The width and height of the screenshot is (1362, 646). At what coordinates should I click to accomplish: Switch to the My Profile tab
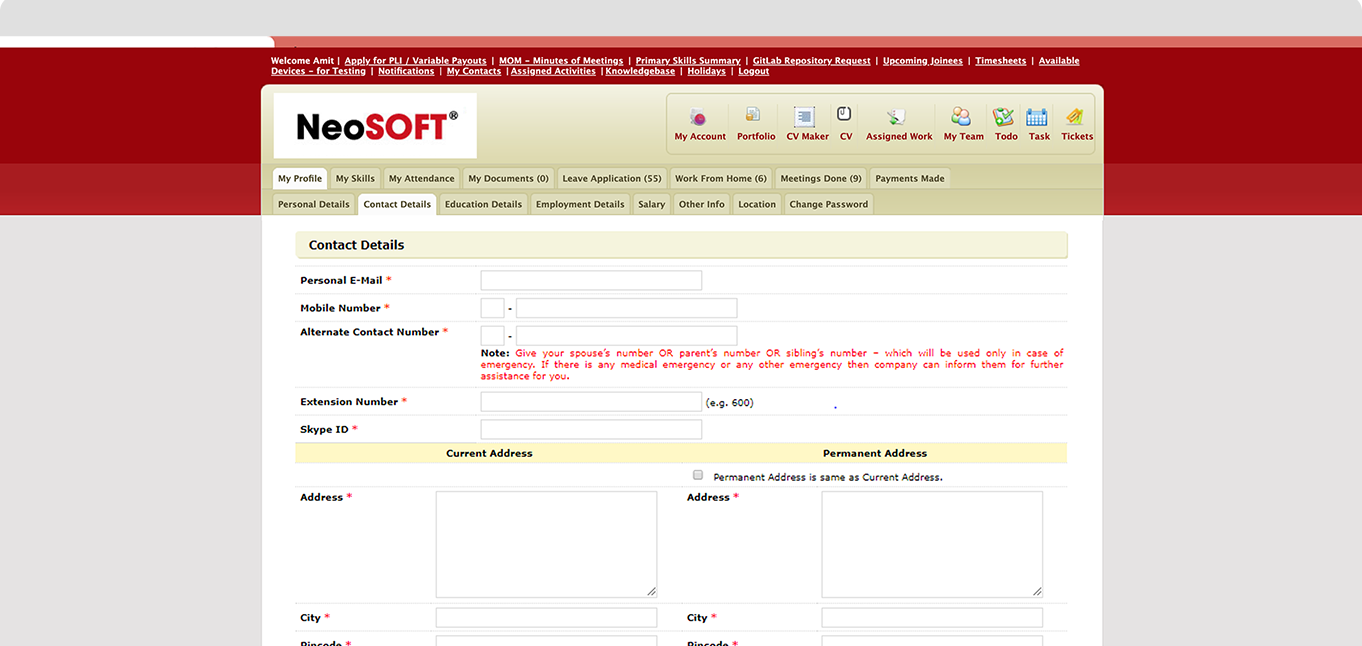(300, 179)
